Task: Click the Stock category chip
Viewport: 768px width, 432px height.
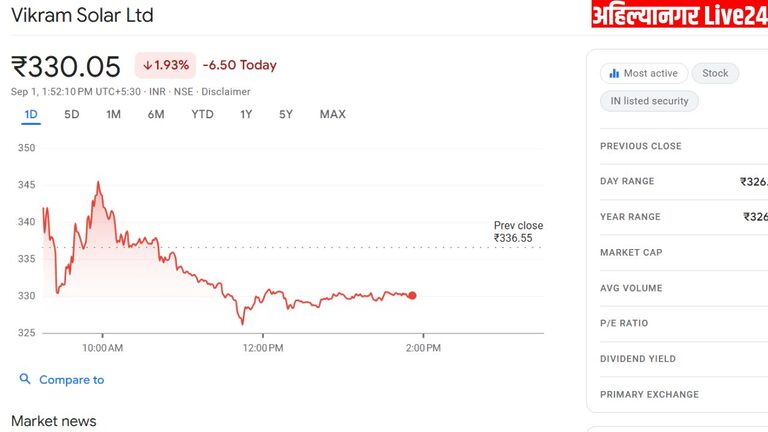Action: coord(715,74)
